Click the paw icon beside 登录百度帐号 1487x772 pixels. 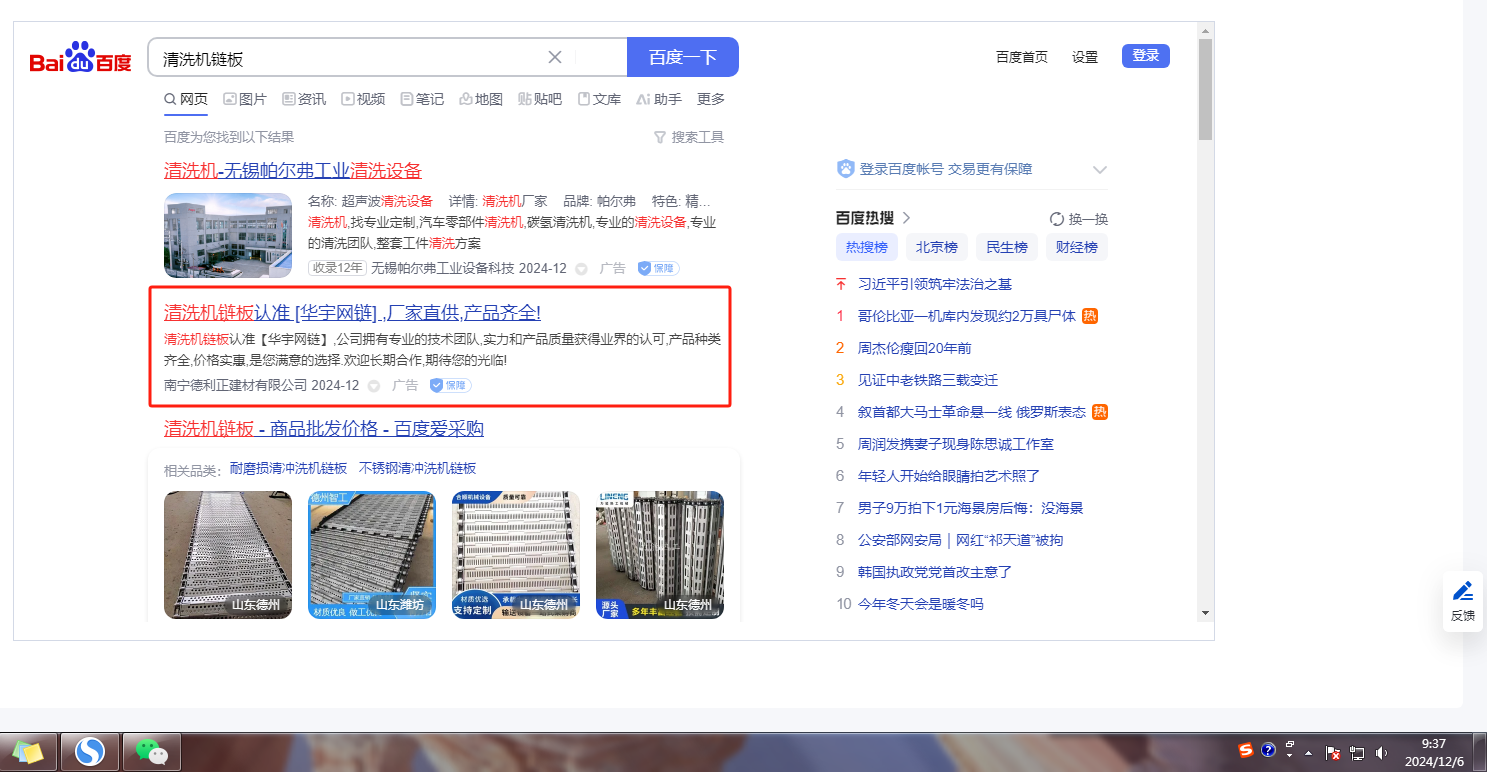pos(846,169)
